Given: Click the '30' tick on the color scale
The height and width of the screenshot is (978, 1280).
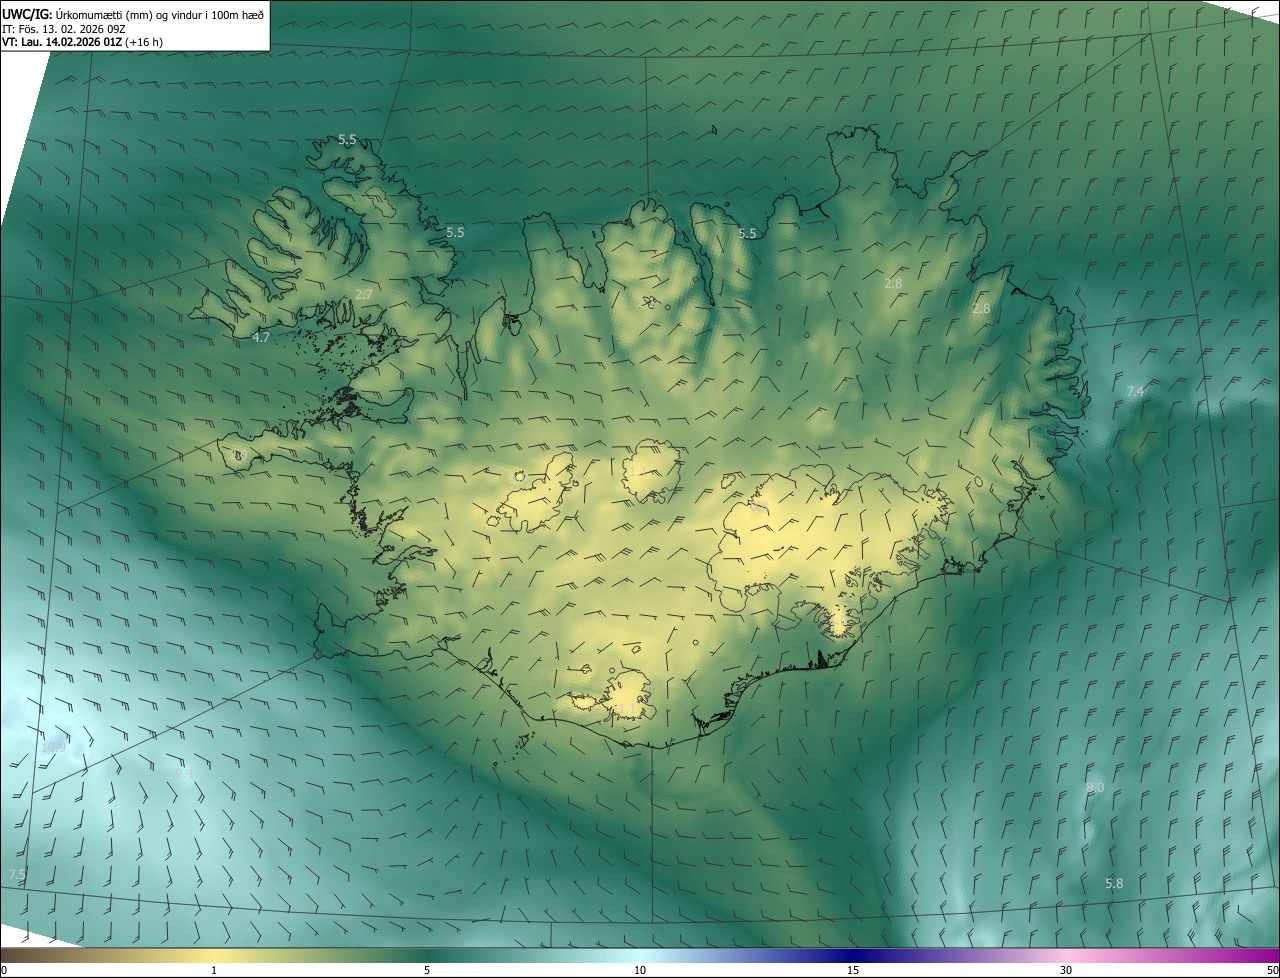Looking at the screenshot, I should pos(1066,970).
